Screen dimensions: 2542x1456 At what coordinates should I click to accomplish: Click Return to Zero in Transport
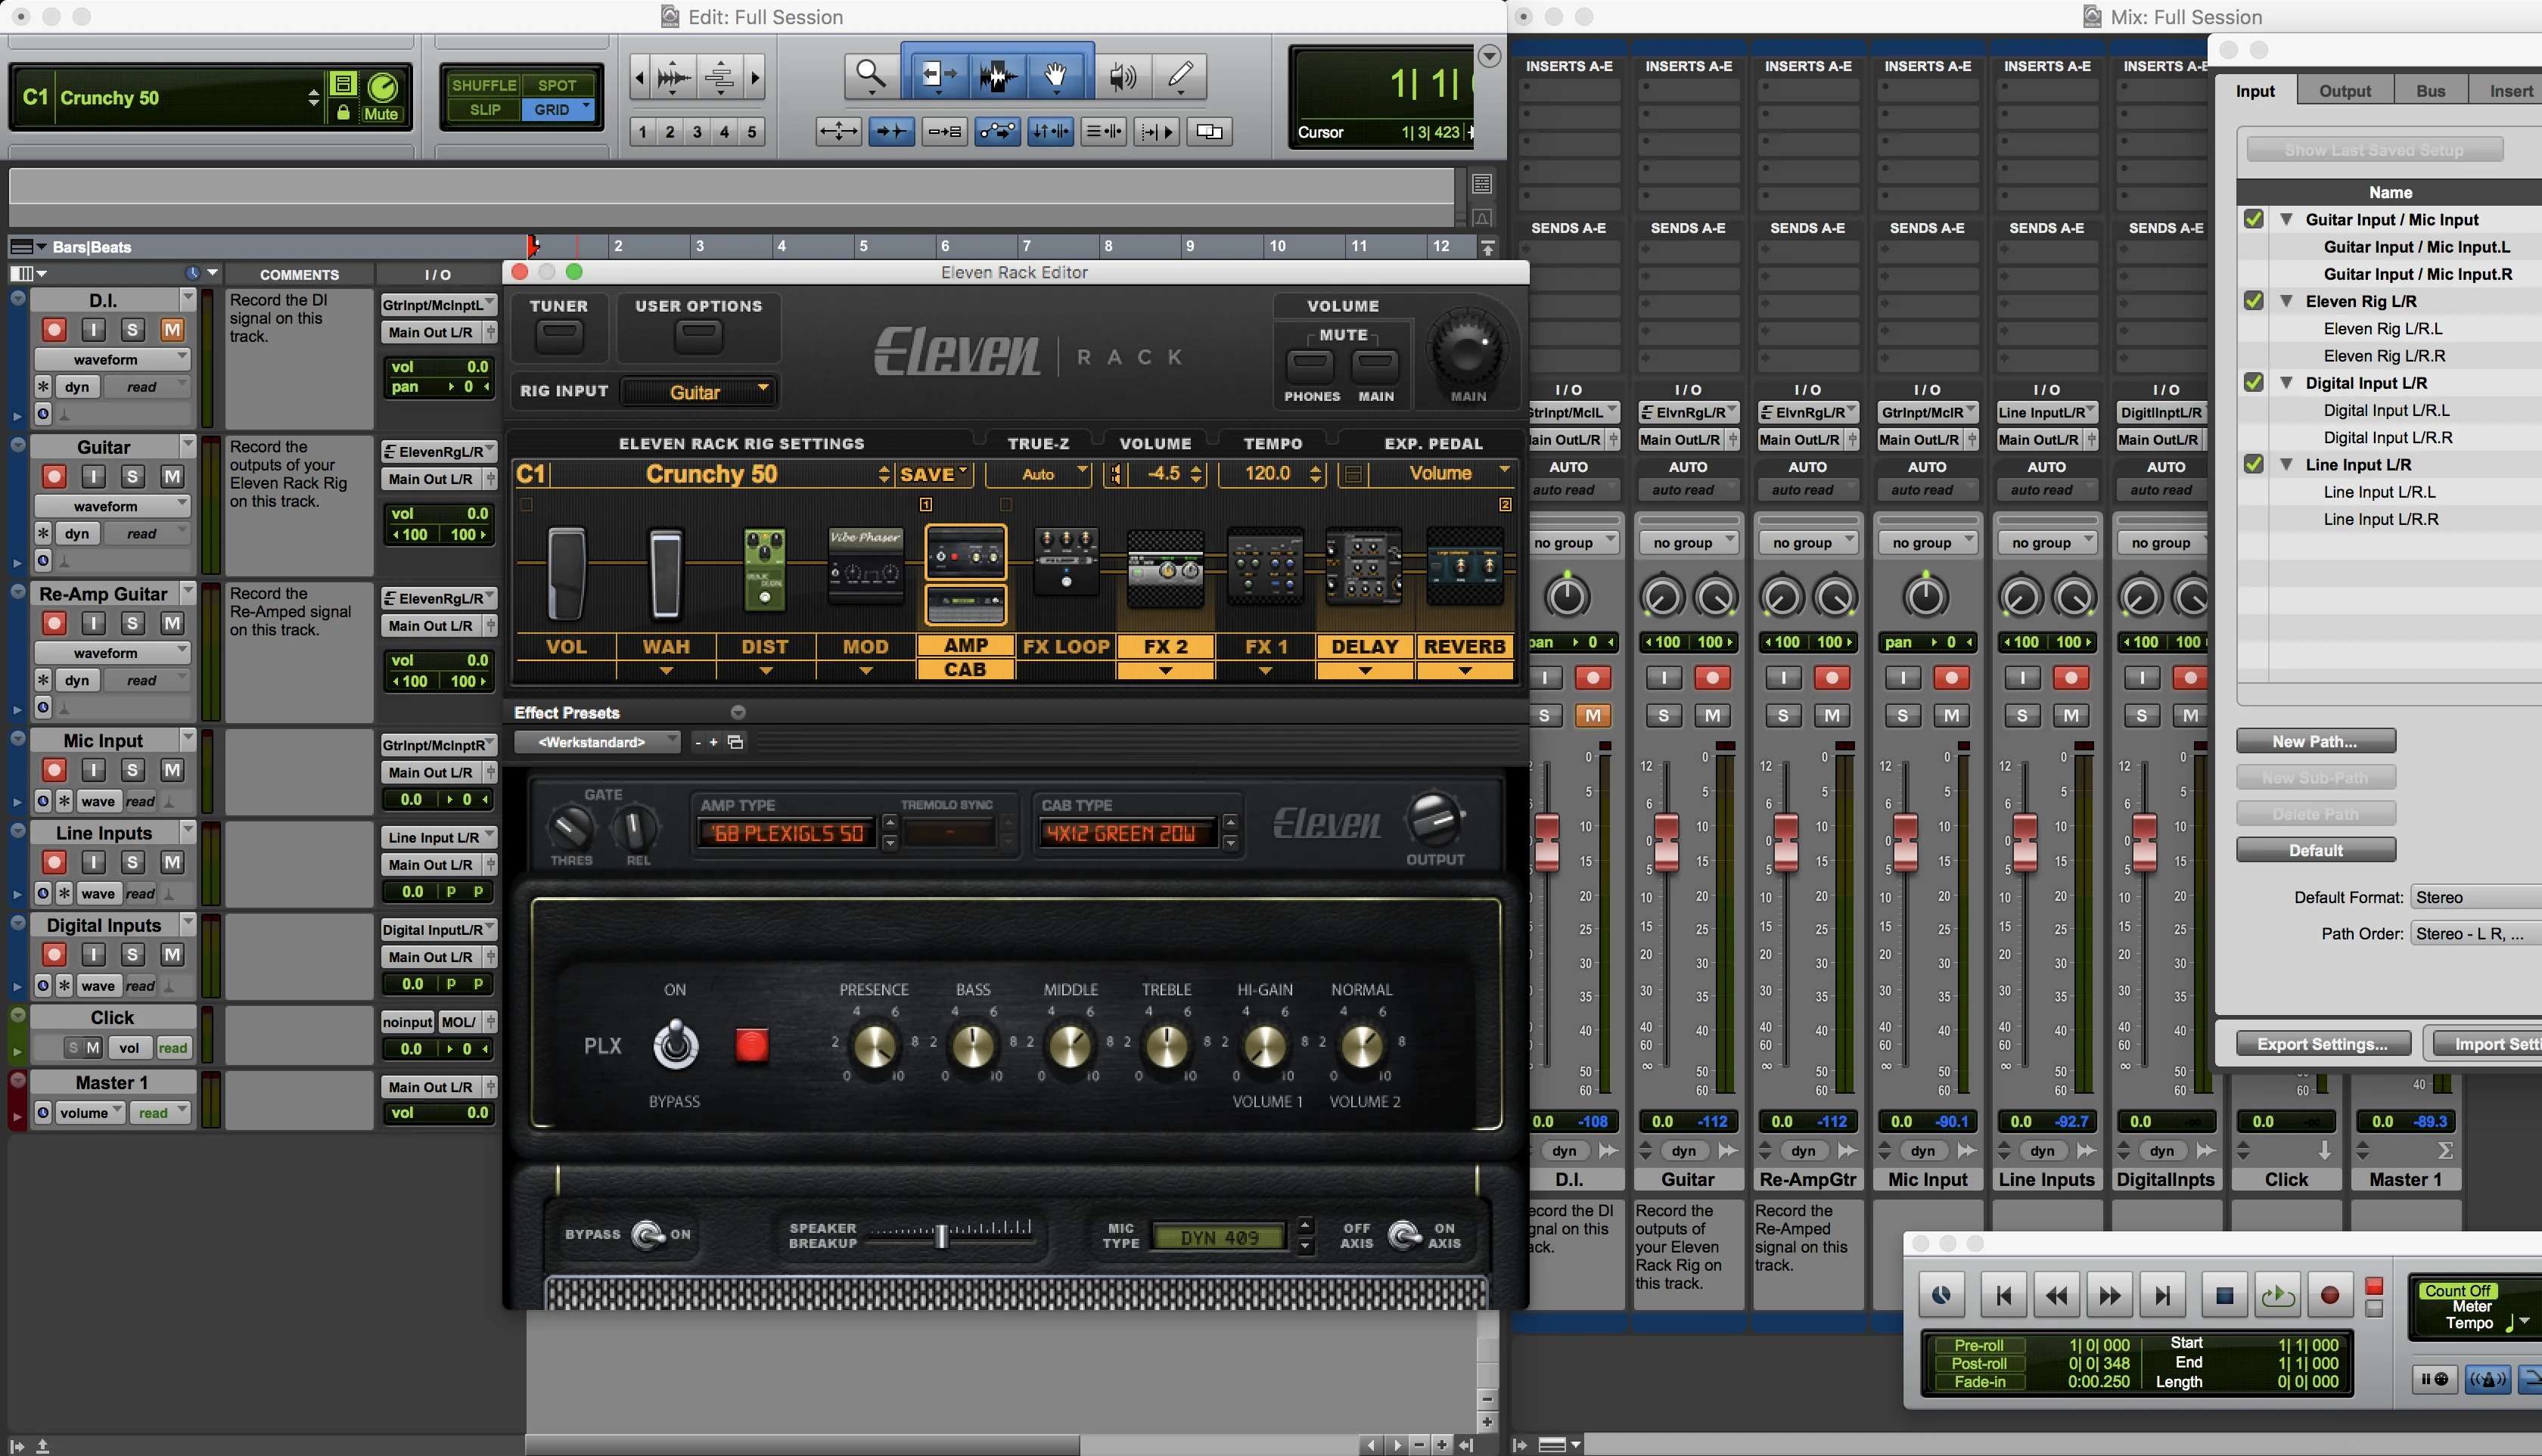pyautogui.click(x=2003, y=1295)
